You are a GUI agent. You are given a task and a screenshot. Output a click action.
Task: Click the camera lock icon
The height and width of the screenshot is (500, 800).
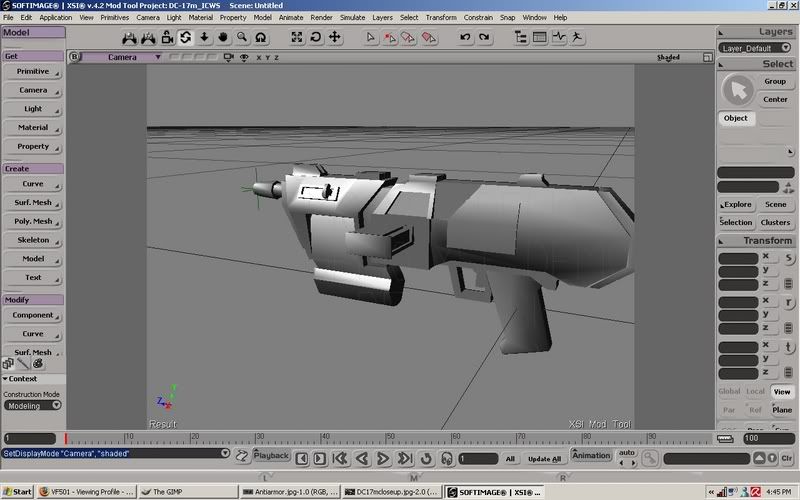(x=167, y=37)
